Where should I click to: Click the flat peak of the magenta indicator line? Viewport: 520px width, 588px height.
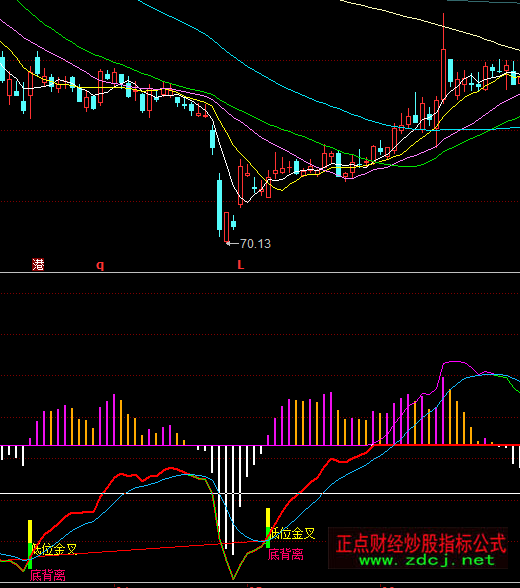454,362
